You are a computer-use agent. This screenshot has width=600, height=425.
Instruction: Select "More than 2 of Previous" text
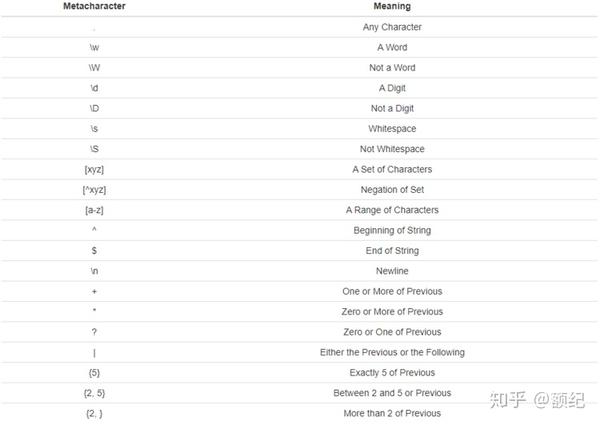(x=391, y=413)
